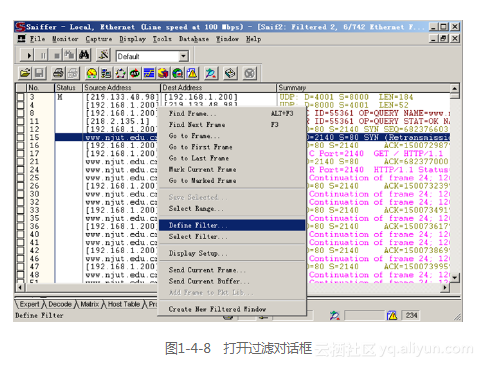Click source cell [219.133.48.98] of frame 3
The height and width of the screenshot is (368, 484).
pyautogui.click(x=121, y=97)
